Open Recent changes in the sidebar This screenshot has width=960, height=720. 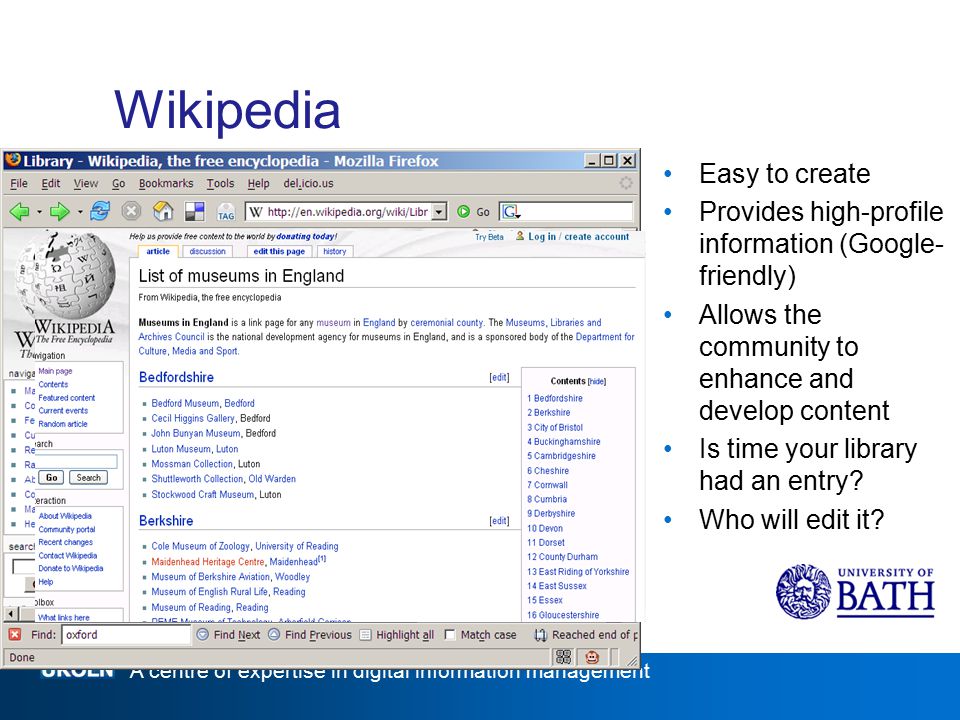66,542
